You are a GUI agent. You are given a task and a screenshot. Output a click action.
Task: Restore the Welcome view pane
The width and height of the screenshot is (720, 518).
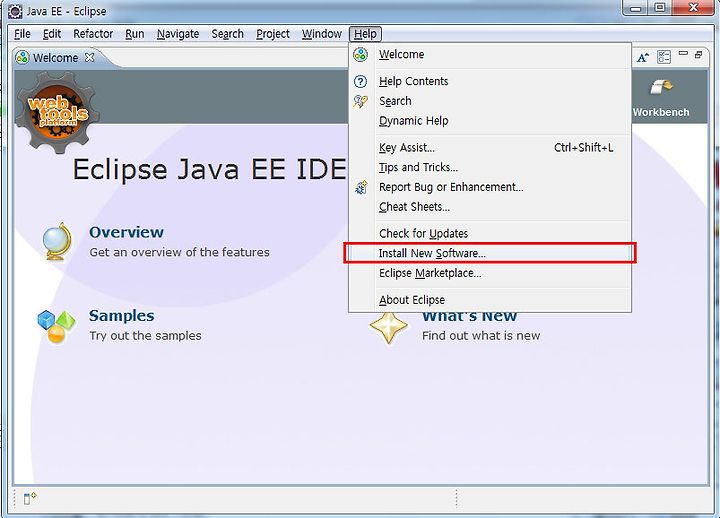pyautogui.click(x=698, y=55)
